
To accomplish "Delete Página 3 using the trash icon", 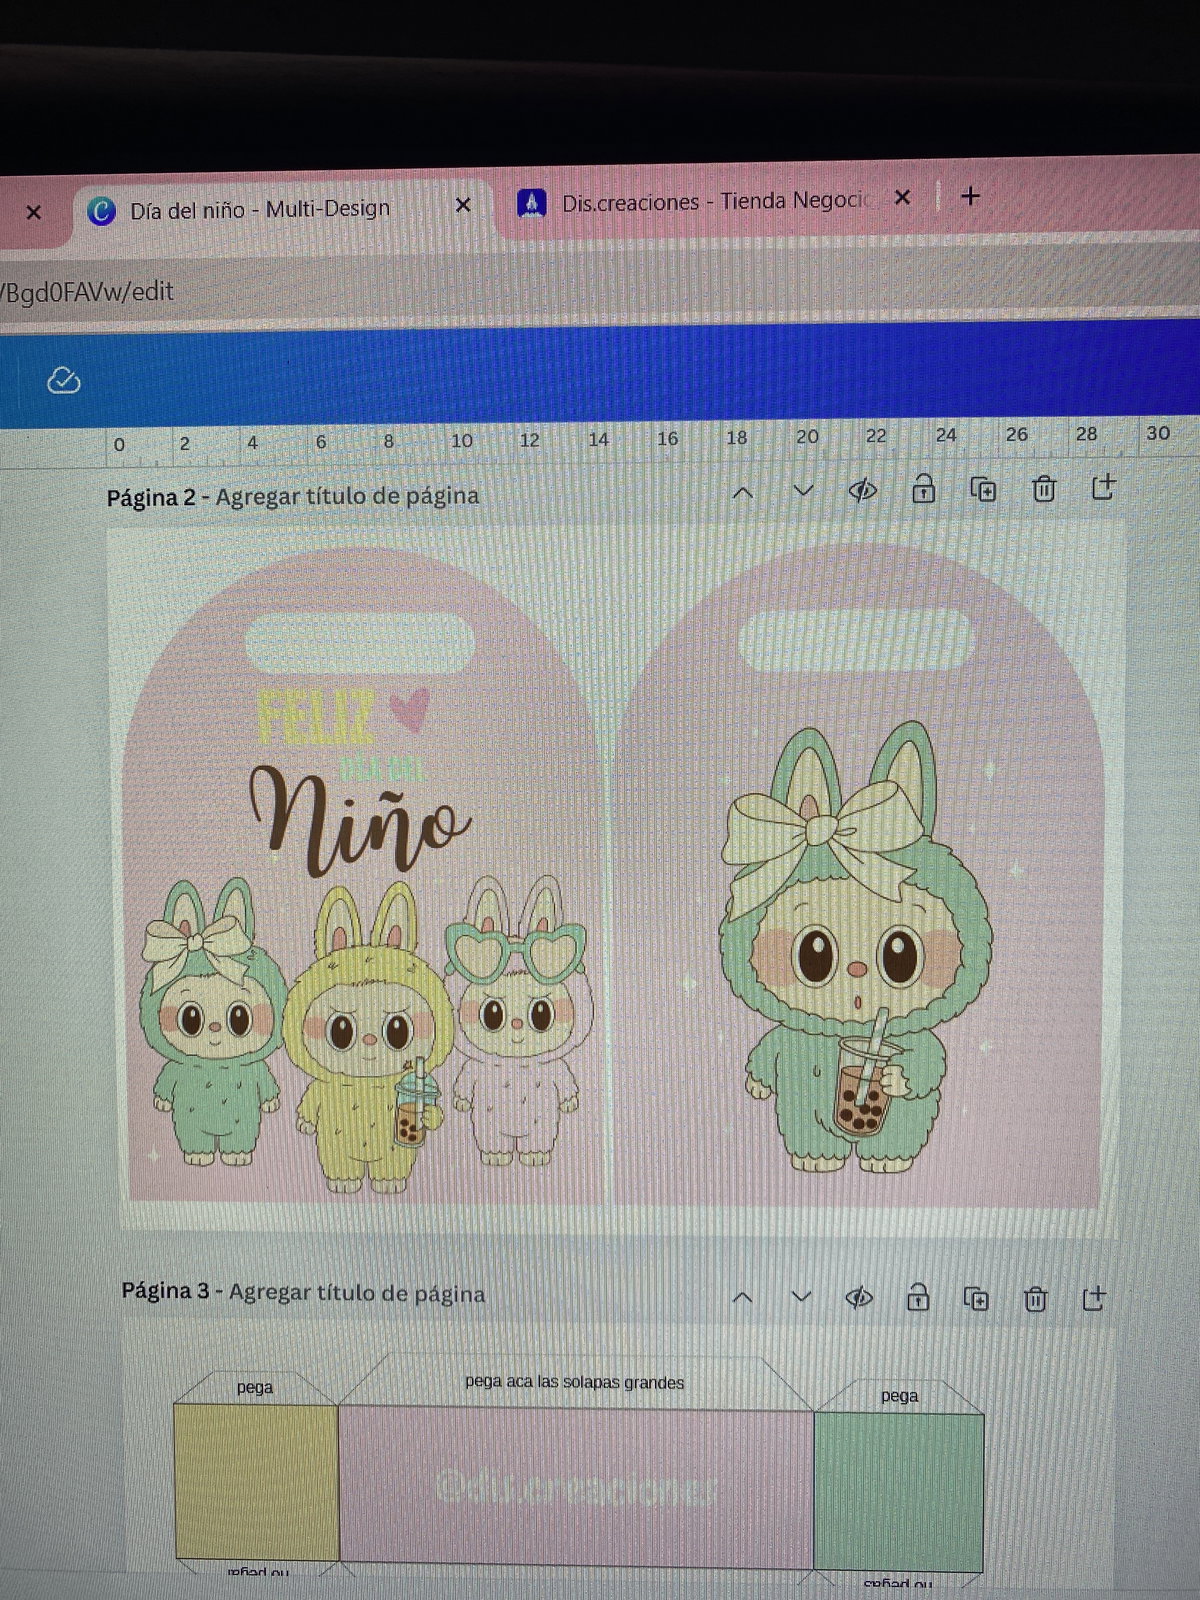I will tap(1035, 1299).
